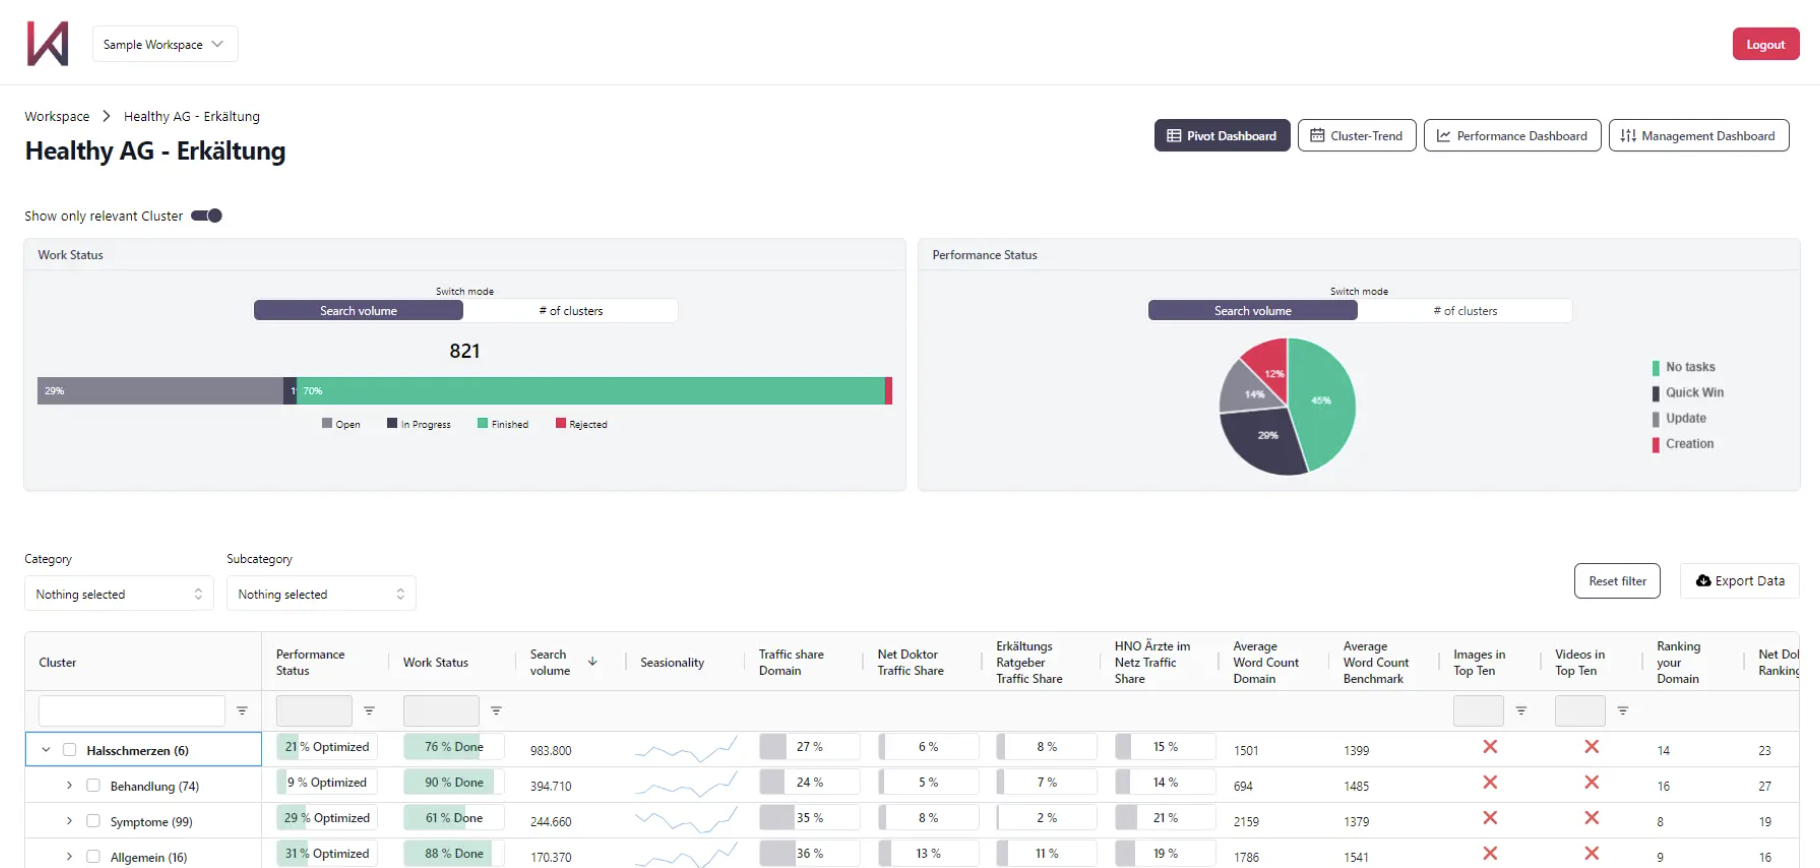The width and height of the screenshot is (1820, 868).
Task: Click the Finished legend swatch
Action: [483, 423]
